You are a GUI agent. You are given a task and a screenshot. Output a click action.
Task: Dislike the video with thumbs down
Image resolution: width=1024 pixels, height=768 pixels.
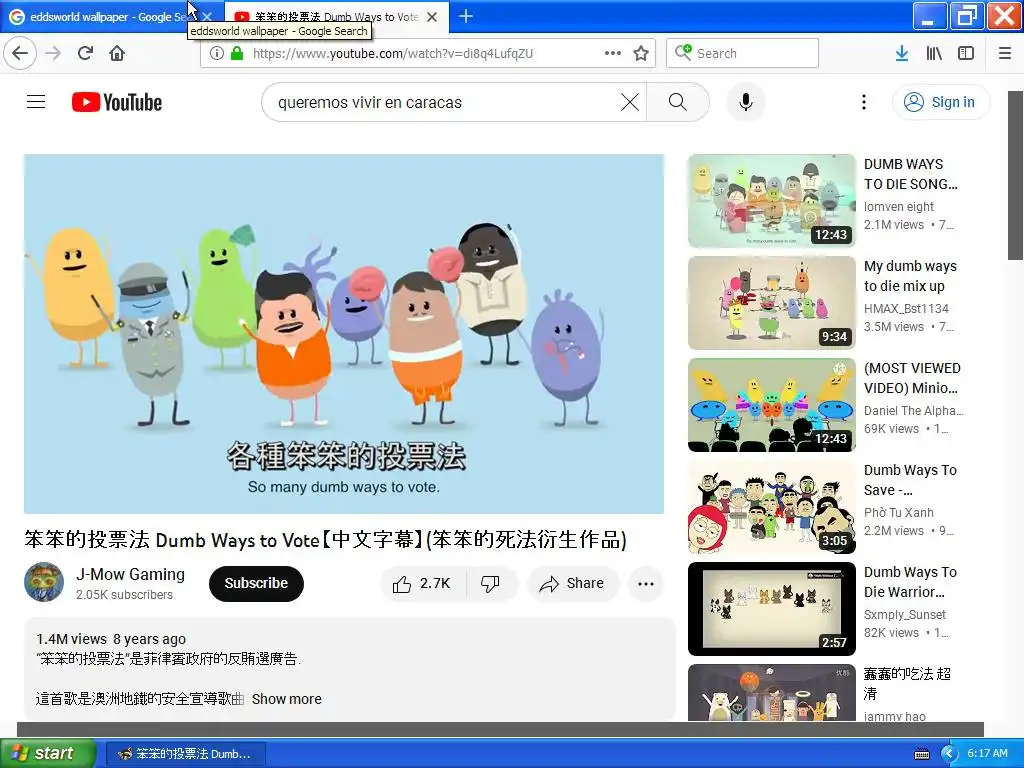[x=491, y=583]
